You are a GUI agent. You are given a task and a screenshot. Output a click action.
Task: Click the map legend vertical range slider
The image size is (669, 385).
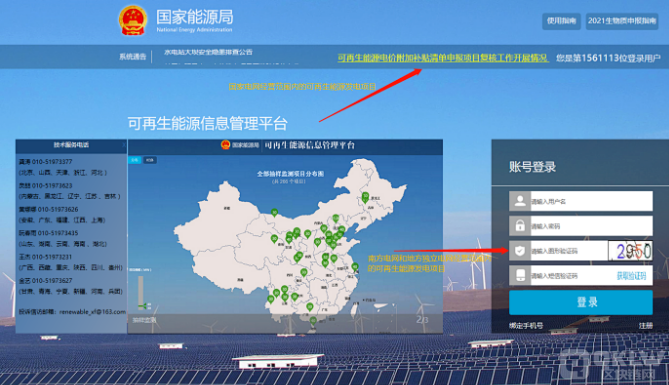coord(141,292)
